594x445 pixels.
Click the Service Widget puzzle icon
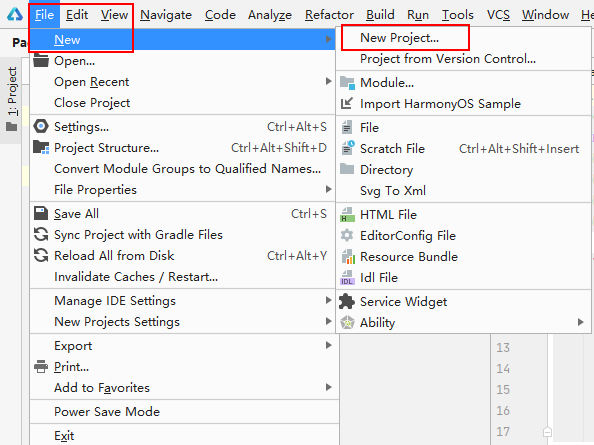point(347,301)
